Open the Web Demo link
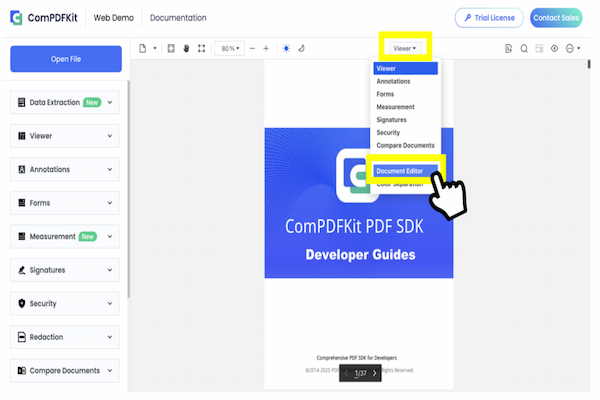 click(114, 18)
